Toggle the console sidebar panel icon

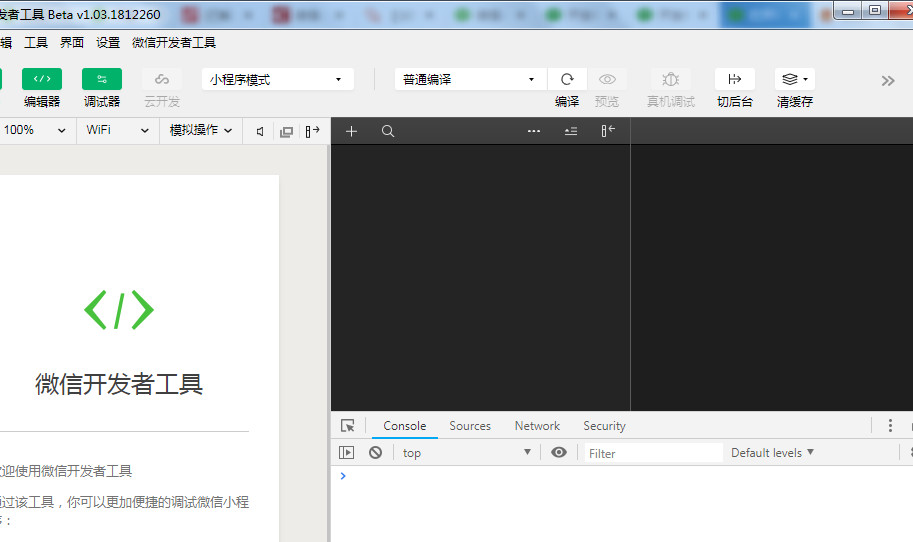[346, 452]
